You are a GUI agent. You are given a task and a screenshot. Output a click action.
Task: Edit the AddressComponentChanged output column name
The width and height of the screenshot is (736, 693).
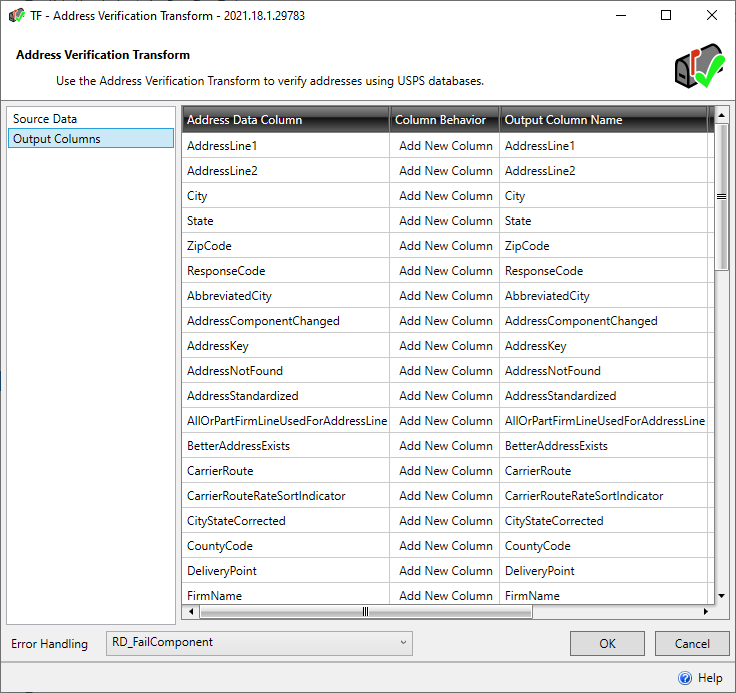pyautogui.click(x=604, y=321)
